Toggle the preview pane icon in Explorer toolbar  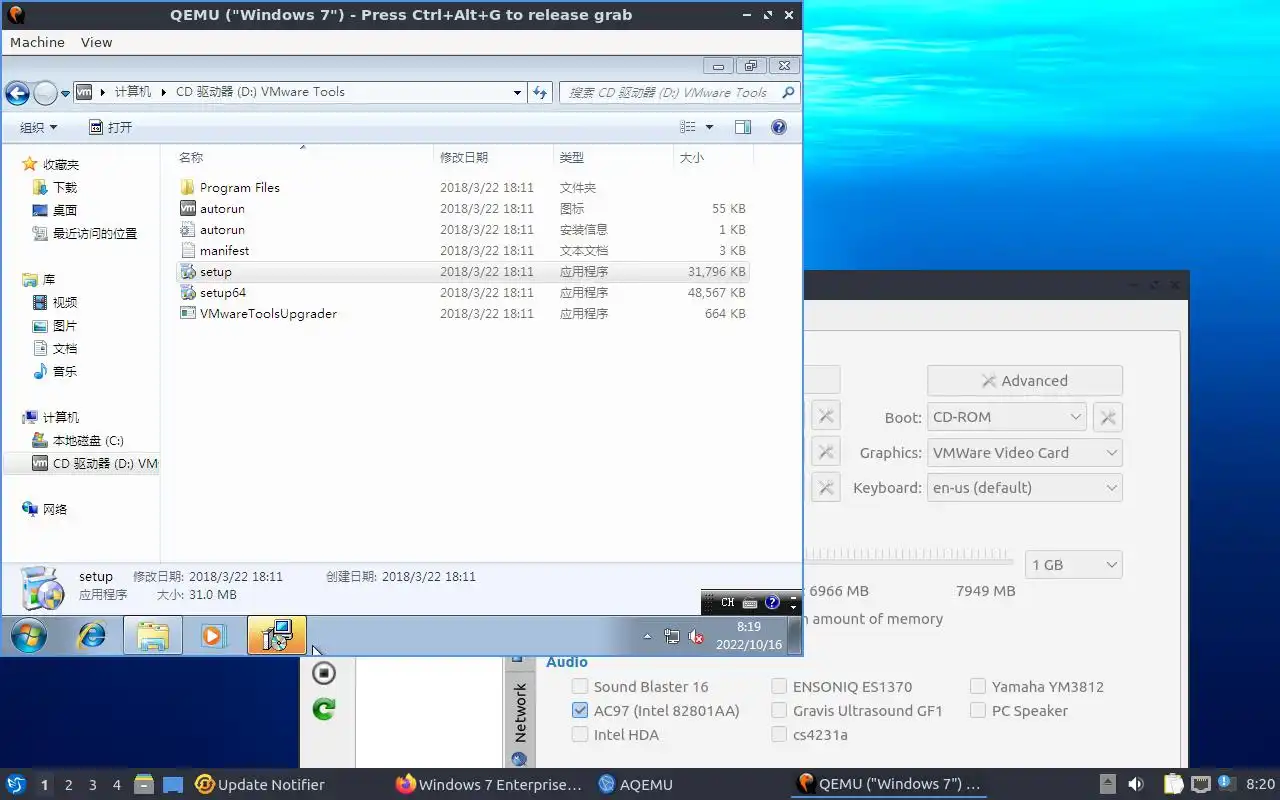coord(742,127)
